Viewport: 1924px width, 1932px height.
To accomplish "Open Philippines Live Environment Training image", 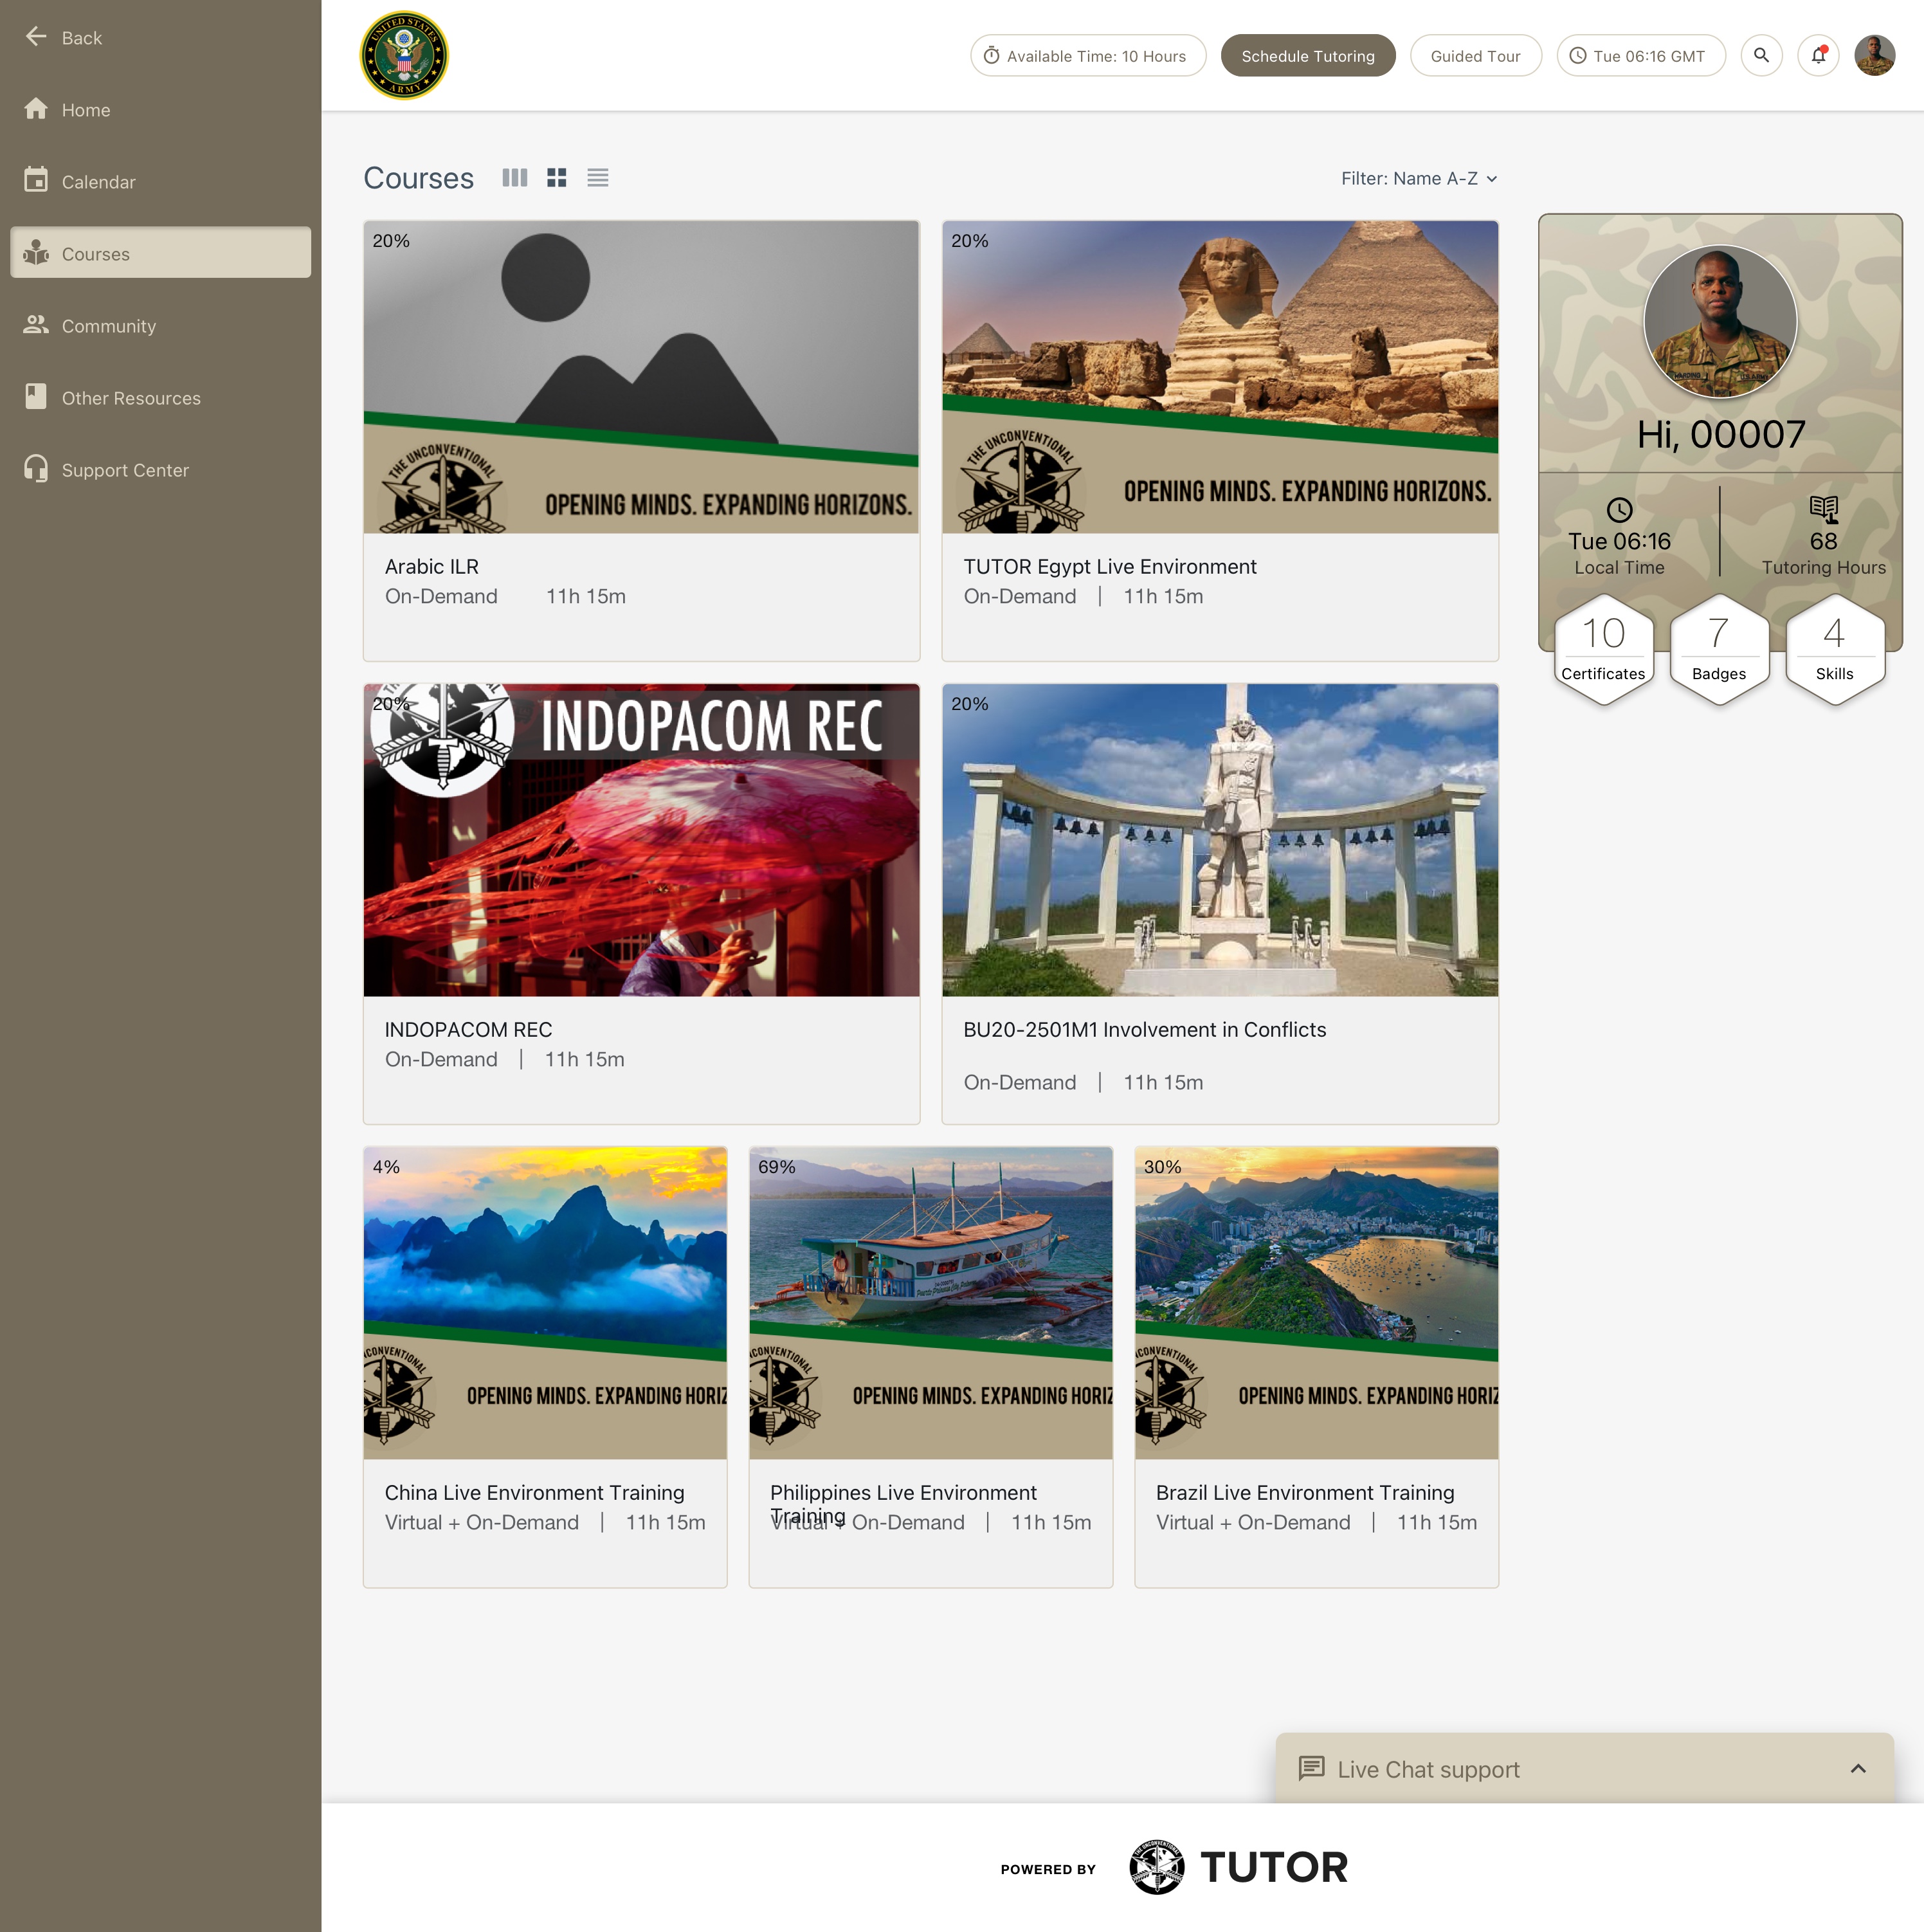I will pos(931,1303).
